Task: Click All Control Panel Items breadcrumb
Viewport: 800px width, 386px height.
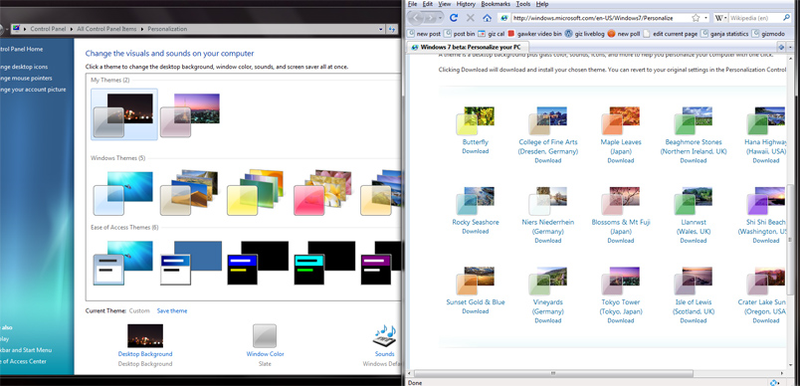Action: pos(107,29)
